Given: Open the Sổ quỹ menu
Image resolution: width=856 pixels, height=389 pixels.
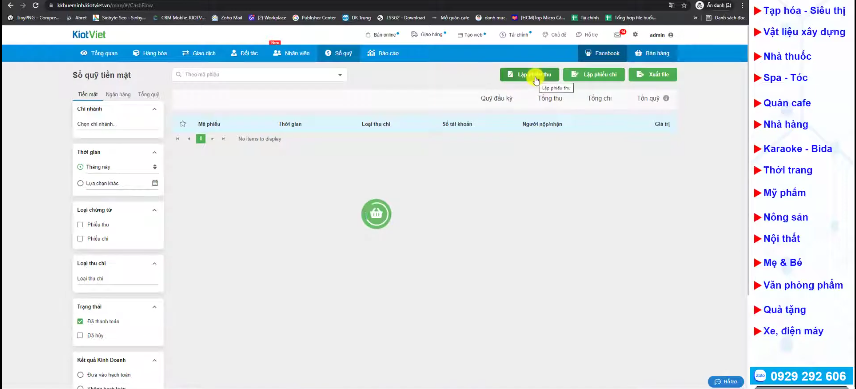Looking at the screenshot, I should click(x=338, y=53).
